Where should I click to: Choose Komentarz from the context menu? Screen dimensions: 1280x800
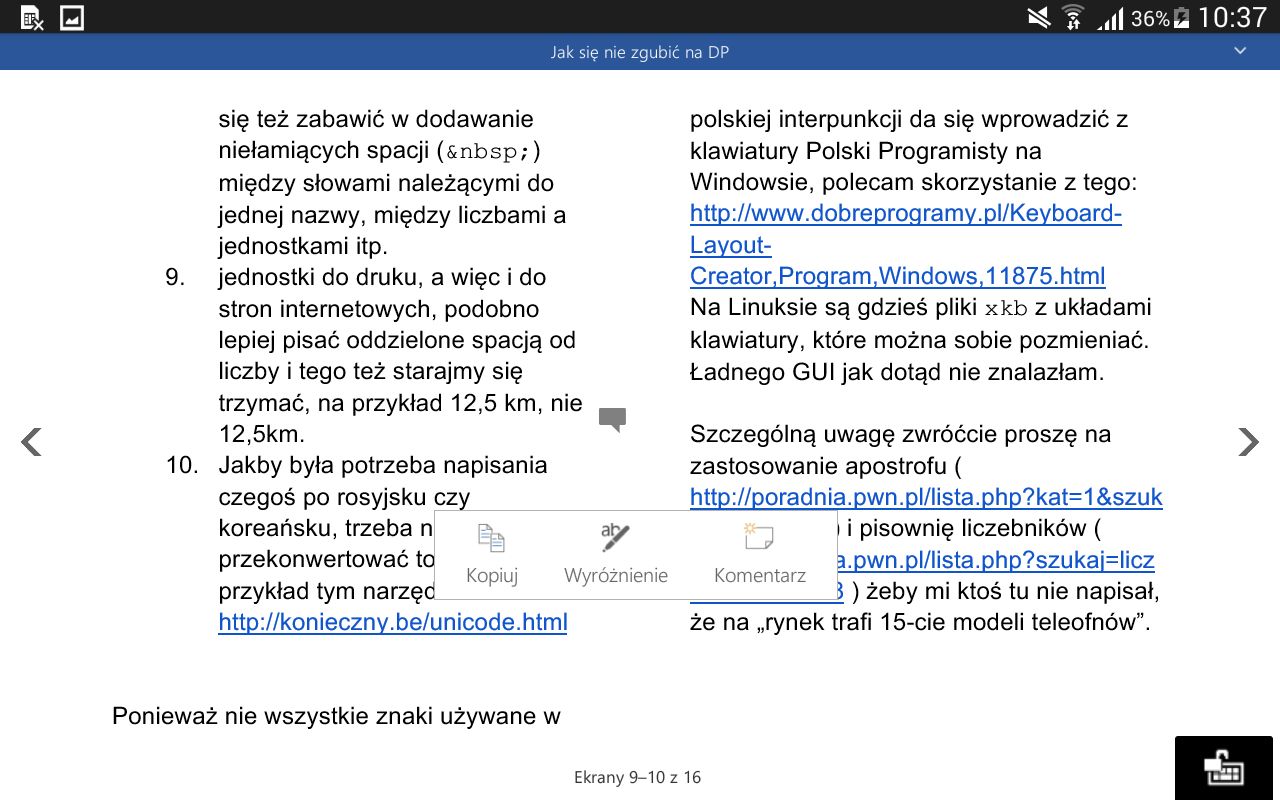[759, 554]
